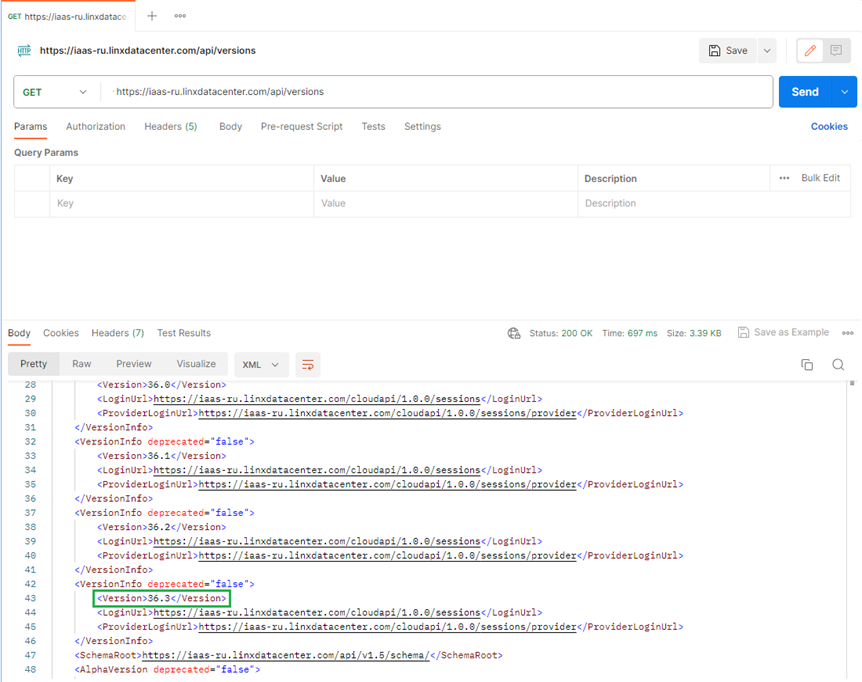Image resolution: width=862 pixels, height=682 pixels.
Task: Open the Cookies manager link
Action: tap(829, 126)
